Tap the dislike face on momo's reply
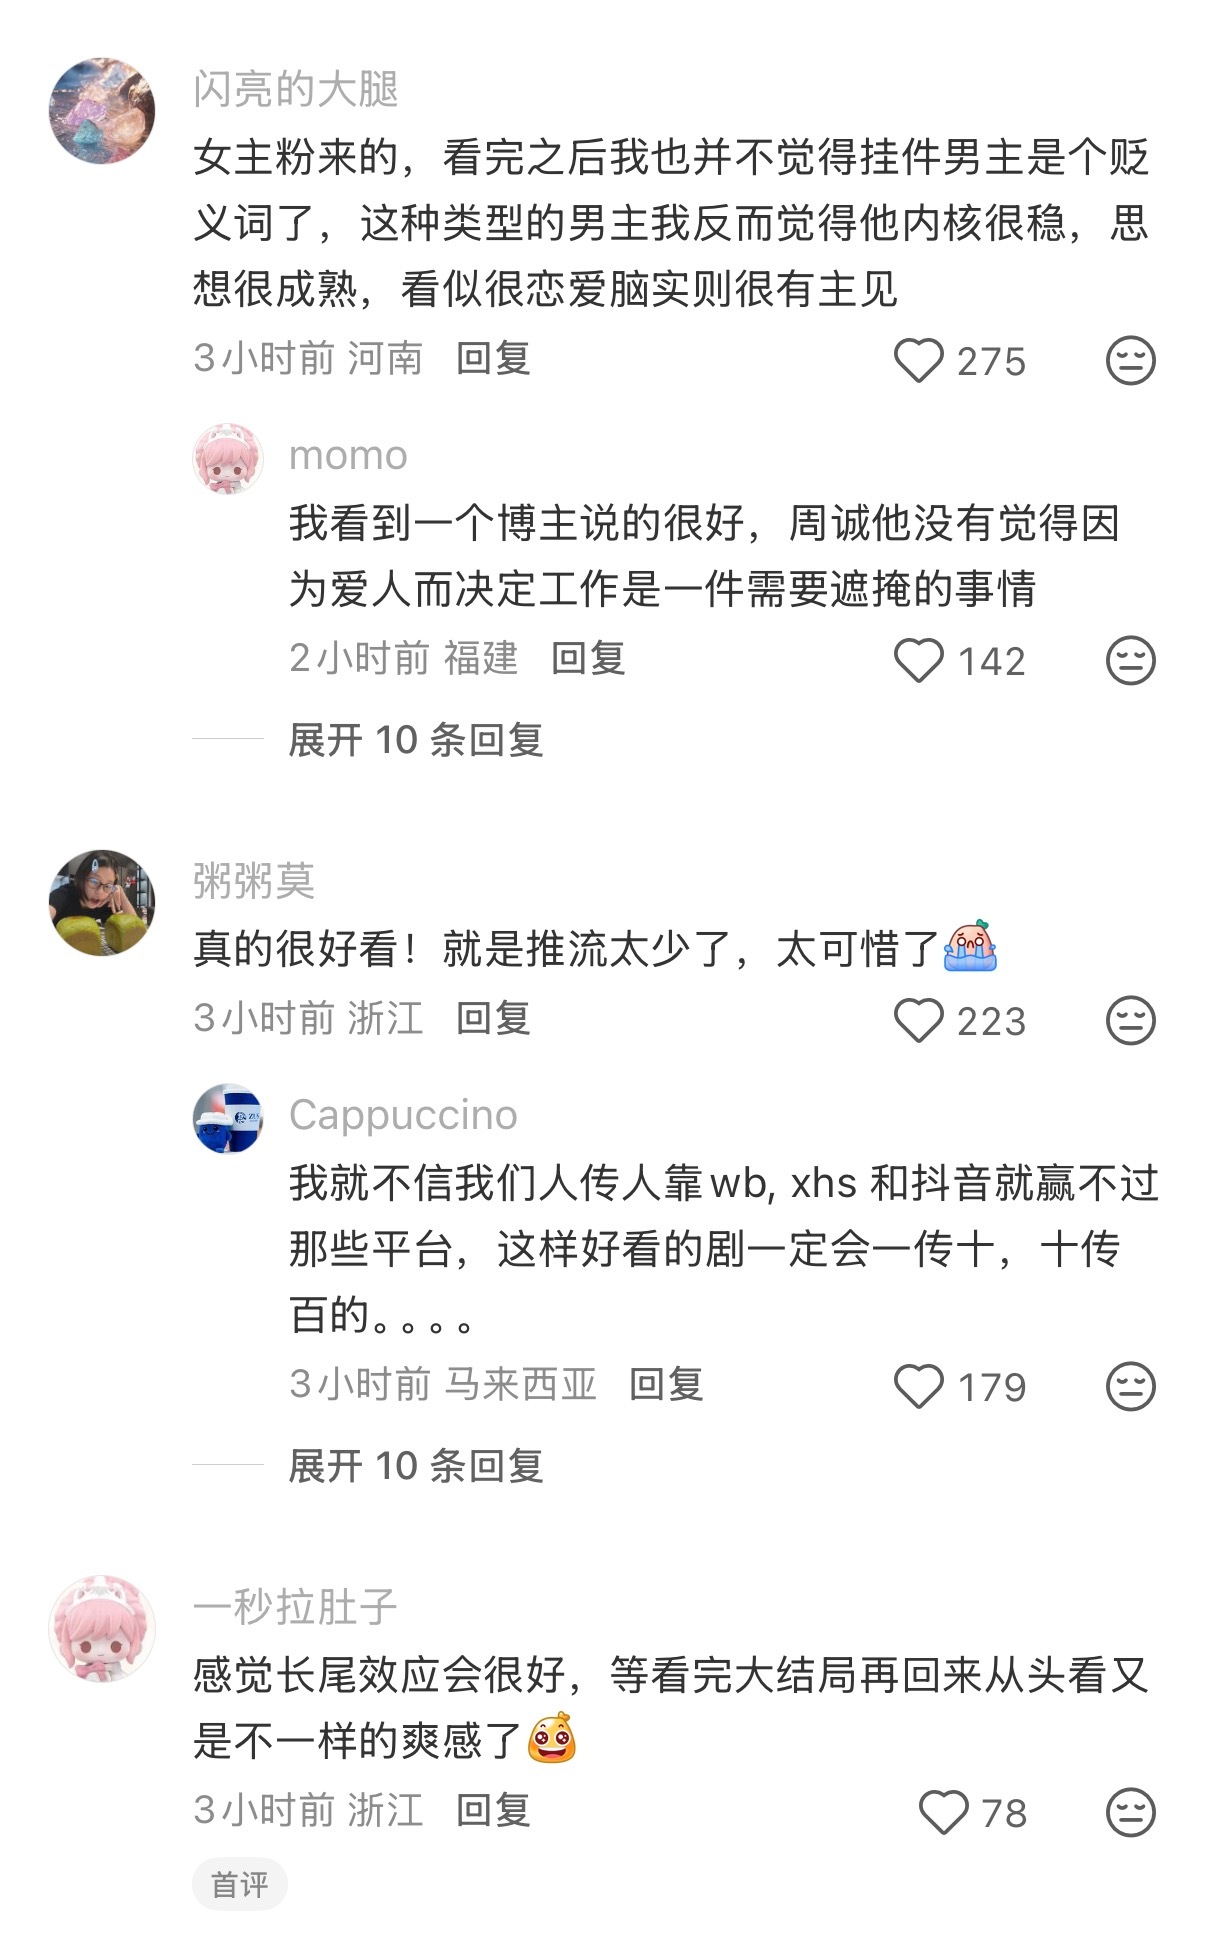1206x1934 pixels. click(x=1131, y=661)
